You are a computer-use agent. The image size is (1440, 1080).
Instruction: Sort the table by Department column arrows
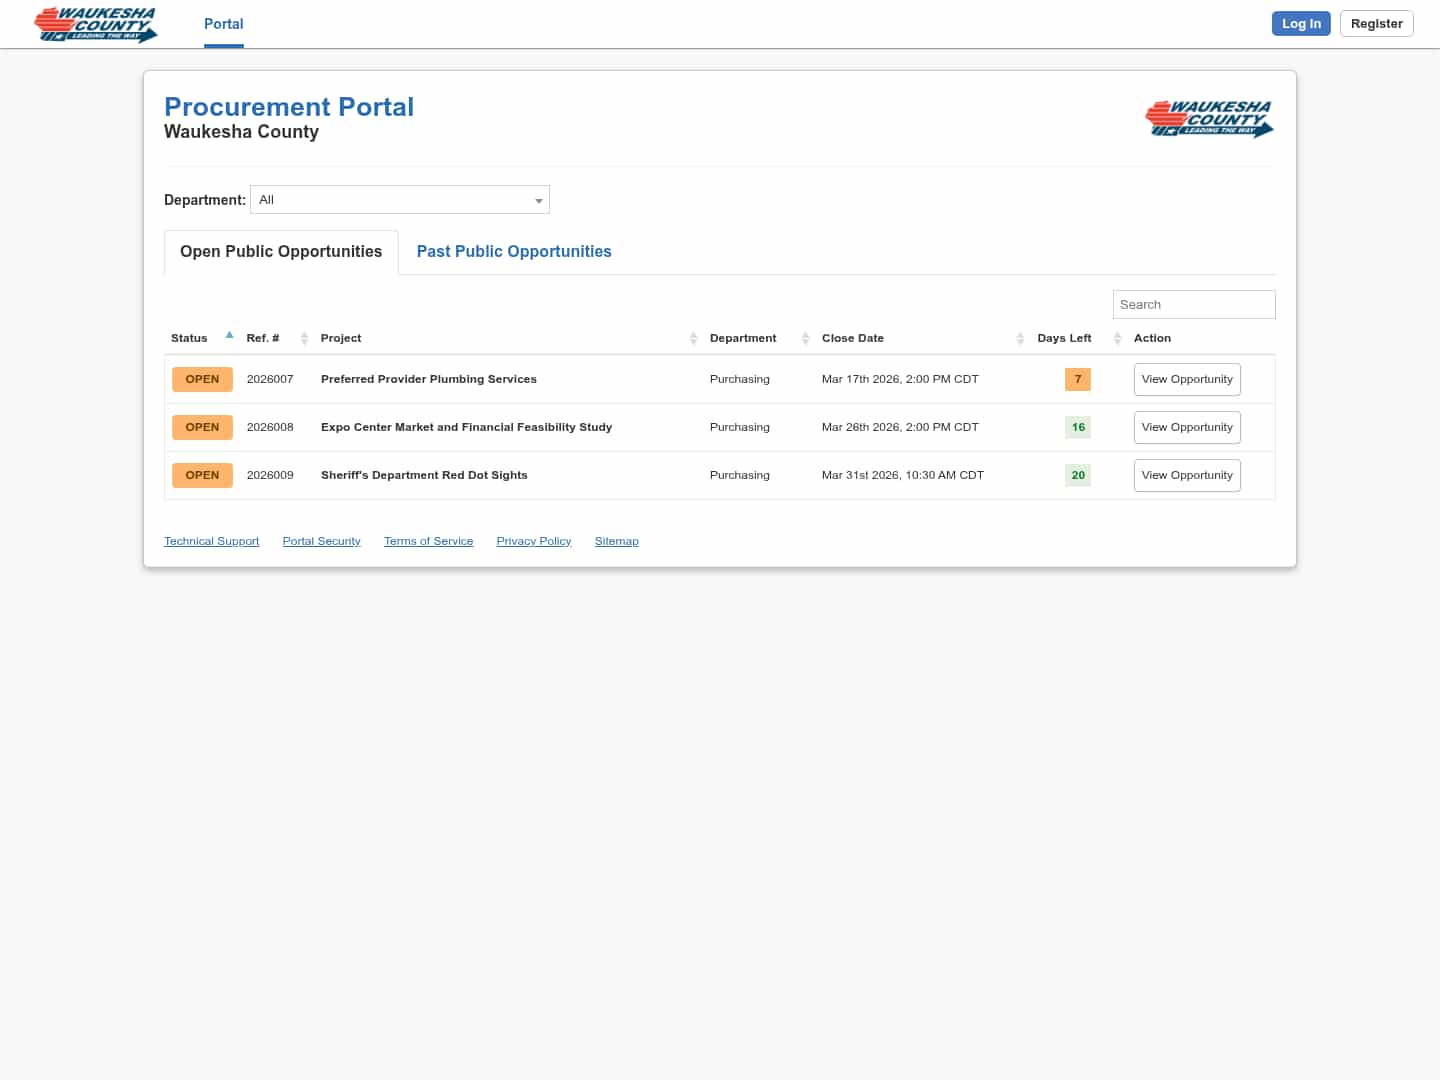[806, 338]
